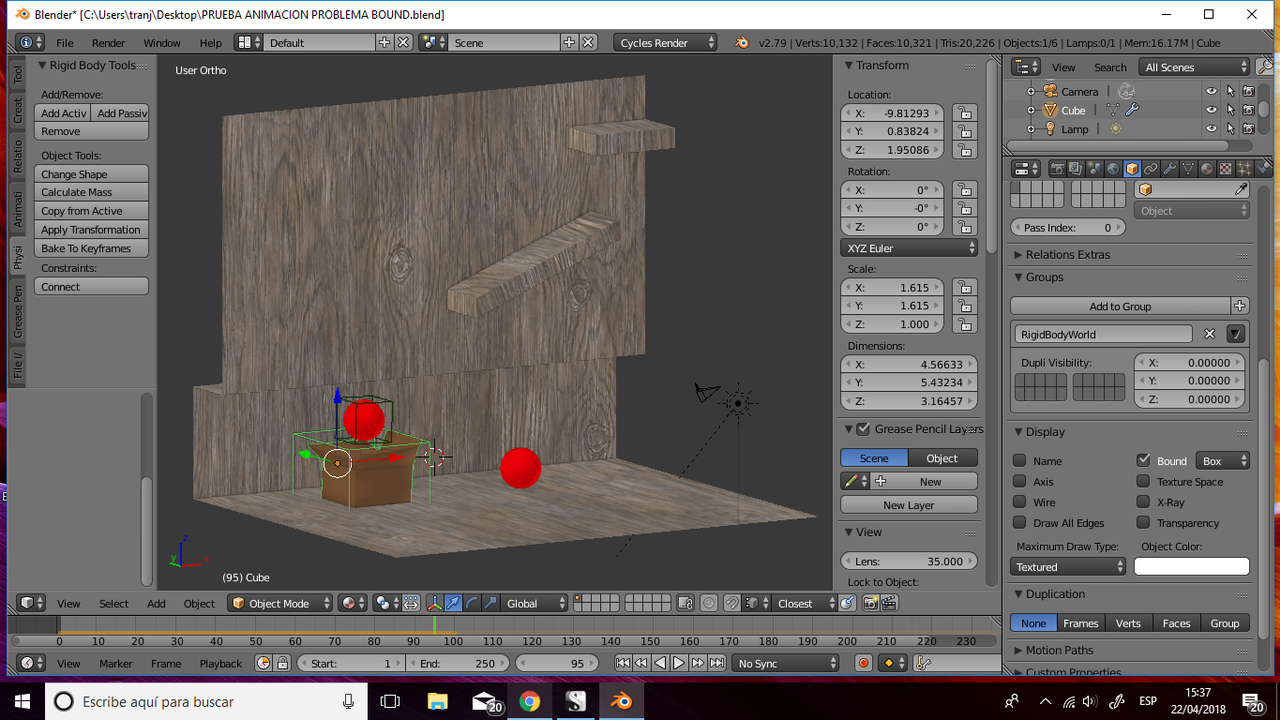Switch to the Object grease pencil tab
This screenshot has width=1280, height=720.
pyautogui.click(x=941, y=457)
